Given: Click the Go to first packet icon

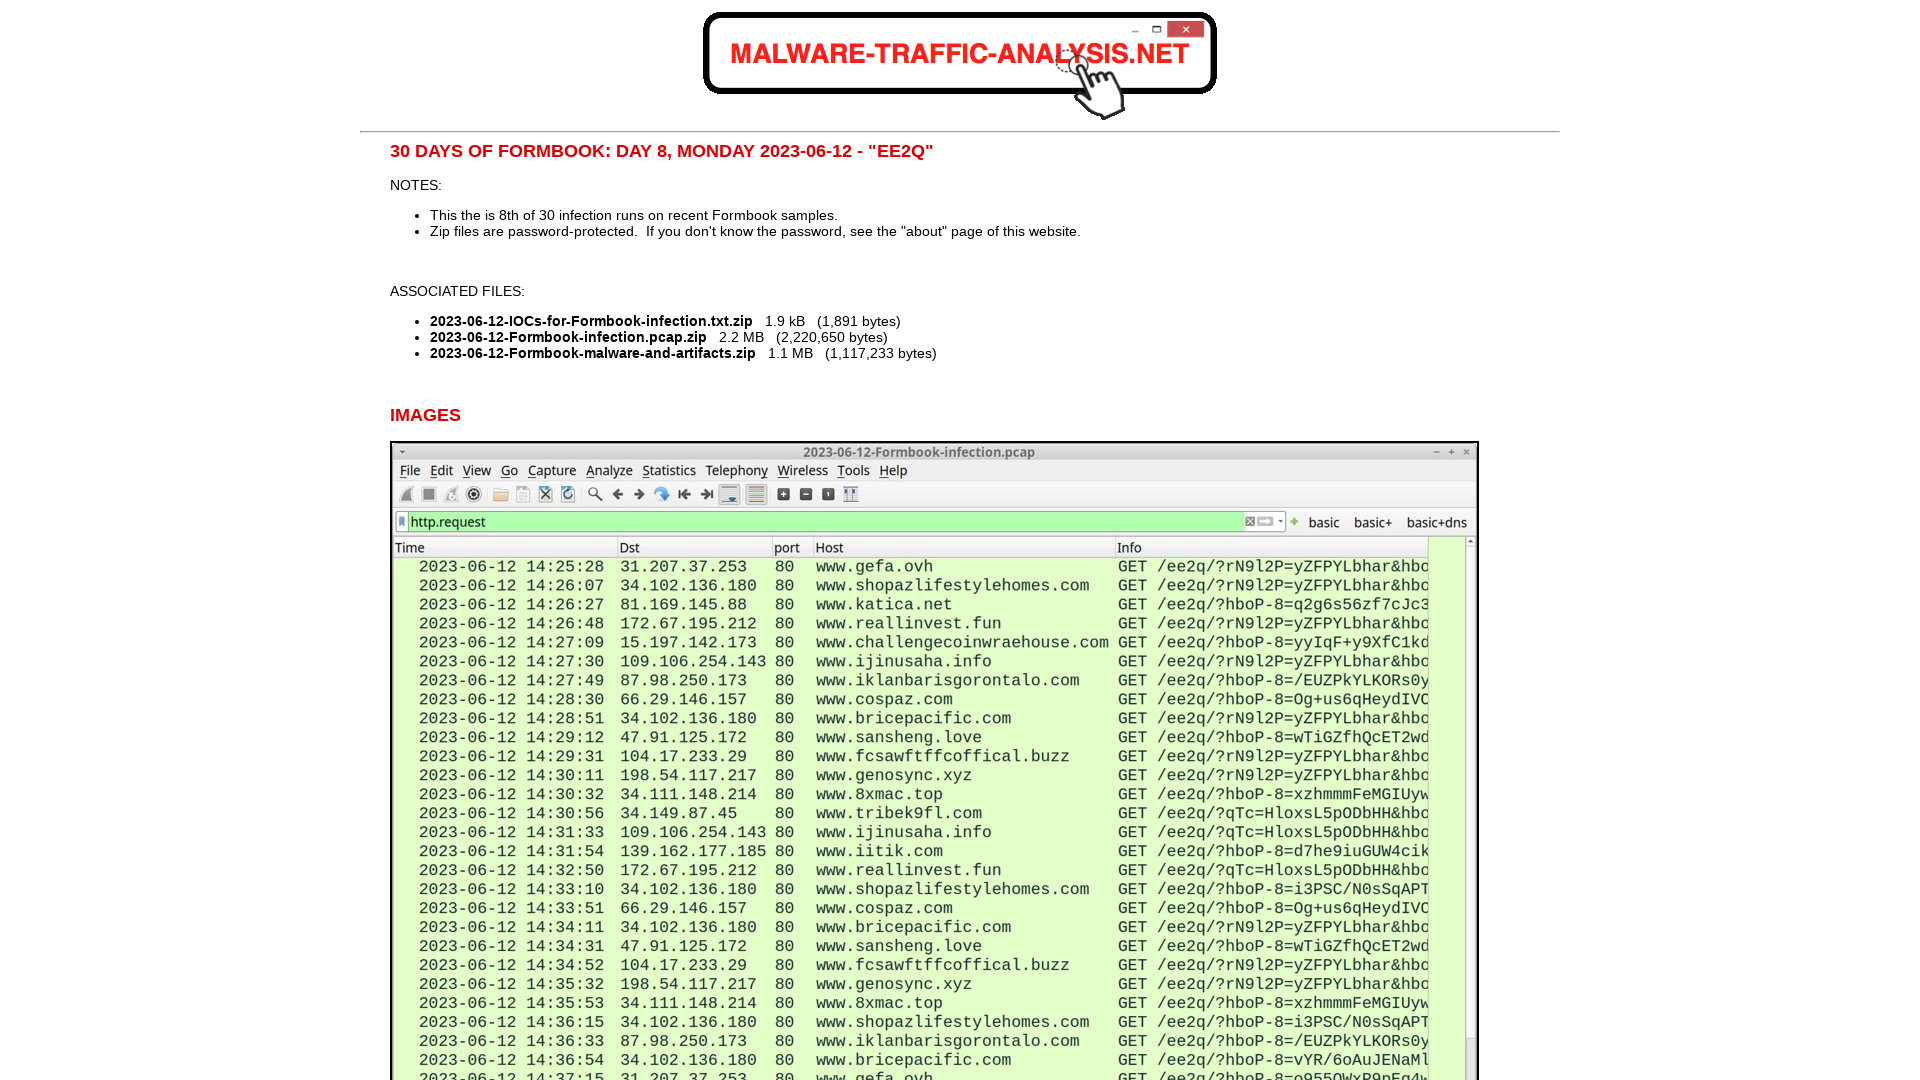Looking at the screenshot, I should coord(684,495).
